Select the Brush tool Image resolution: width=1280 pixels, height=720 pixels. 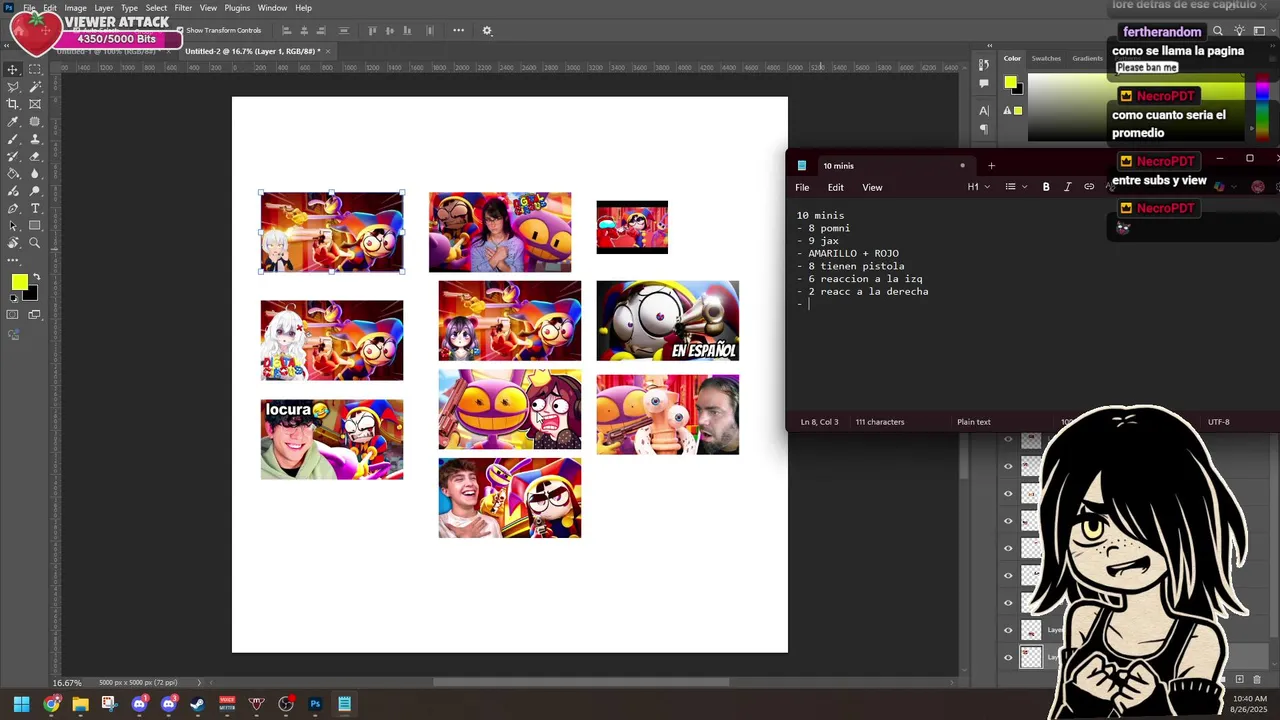pyautogui.click(x=13, y=139)
